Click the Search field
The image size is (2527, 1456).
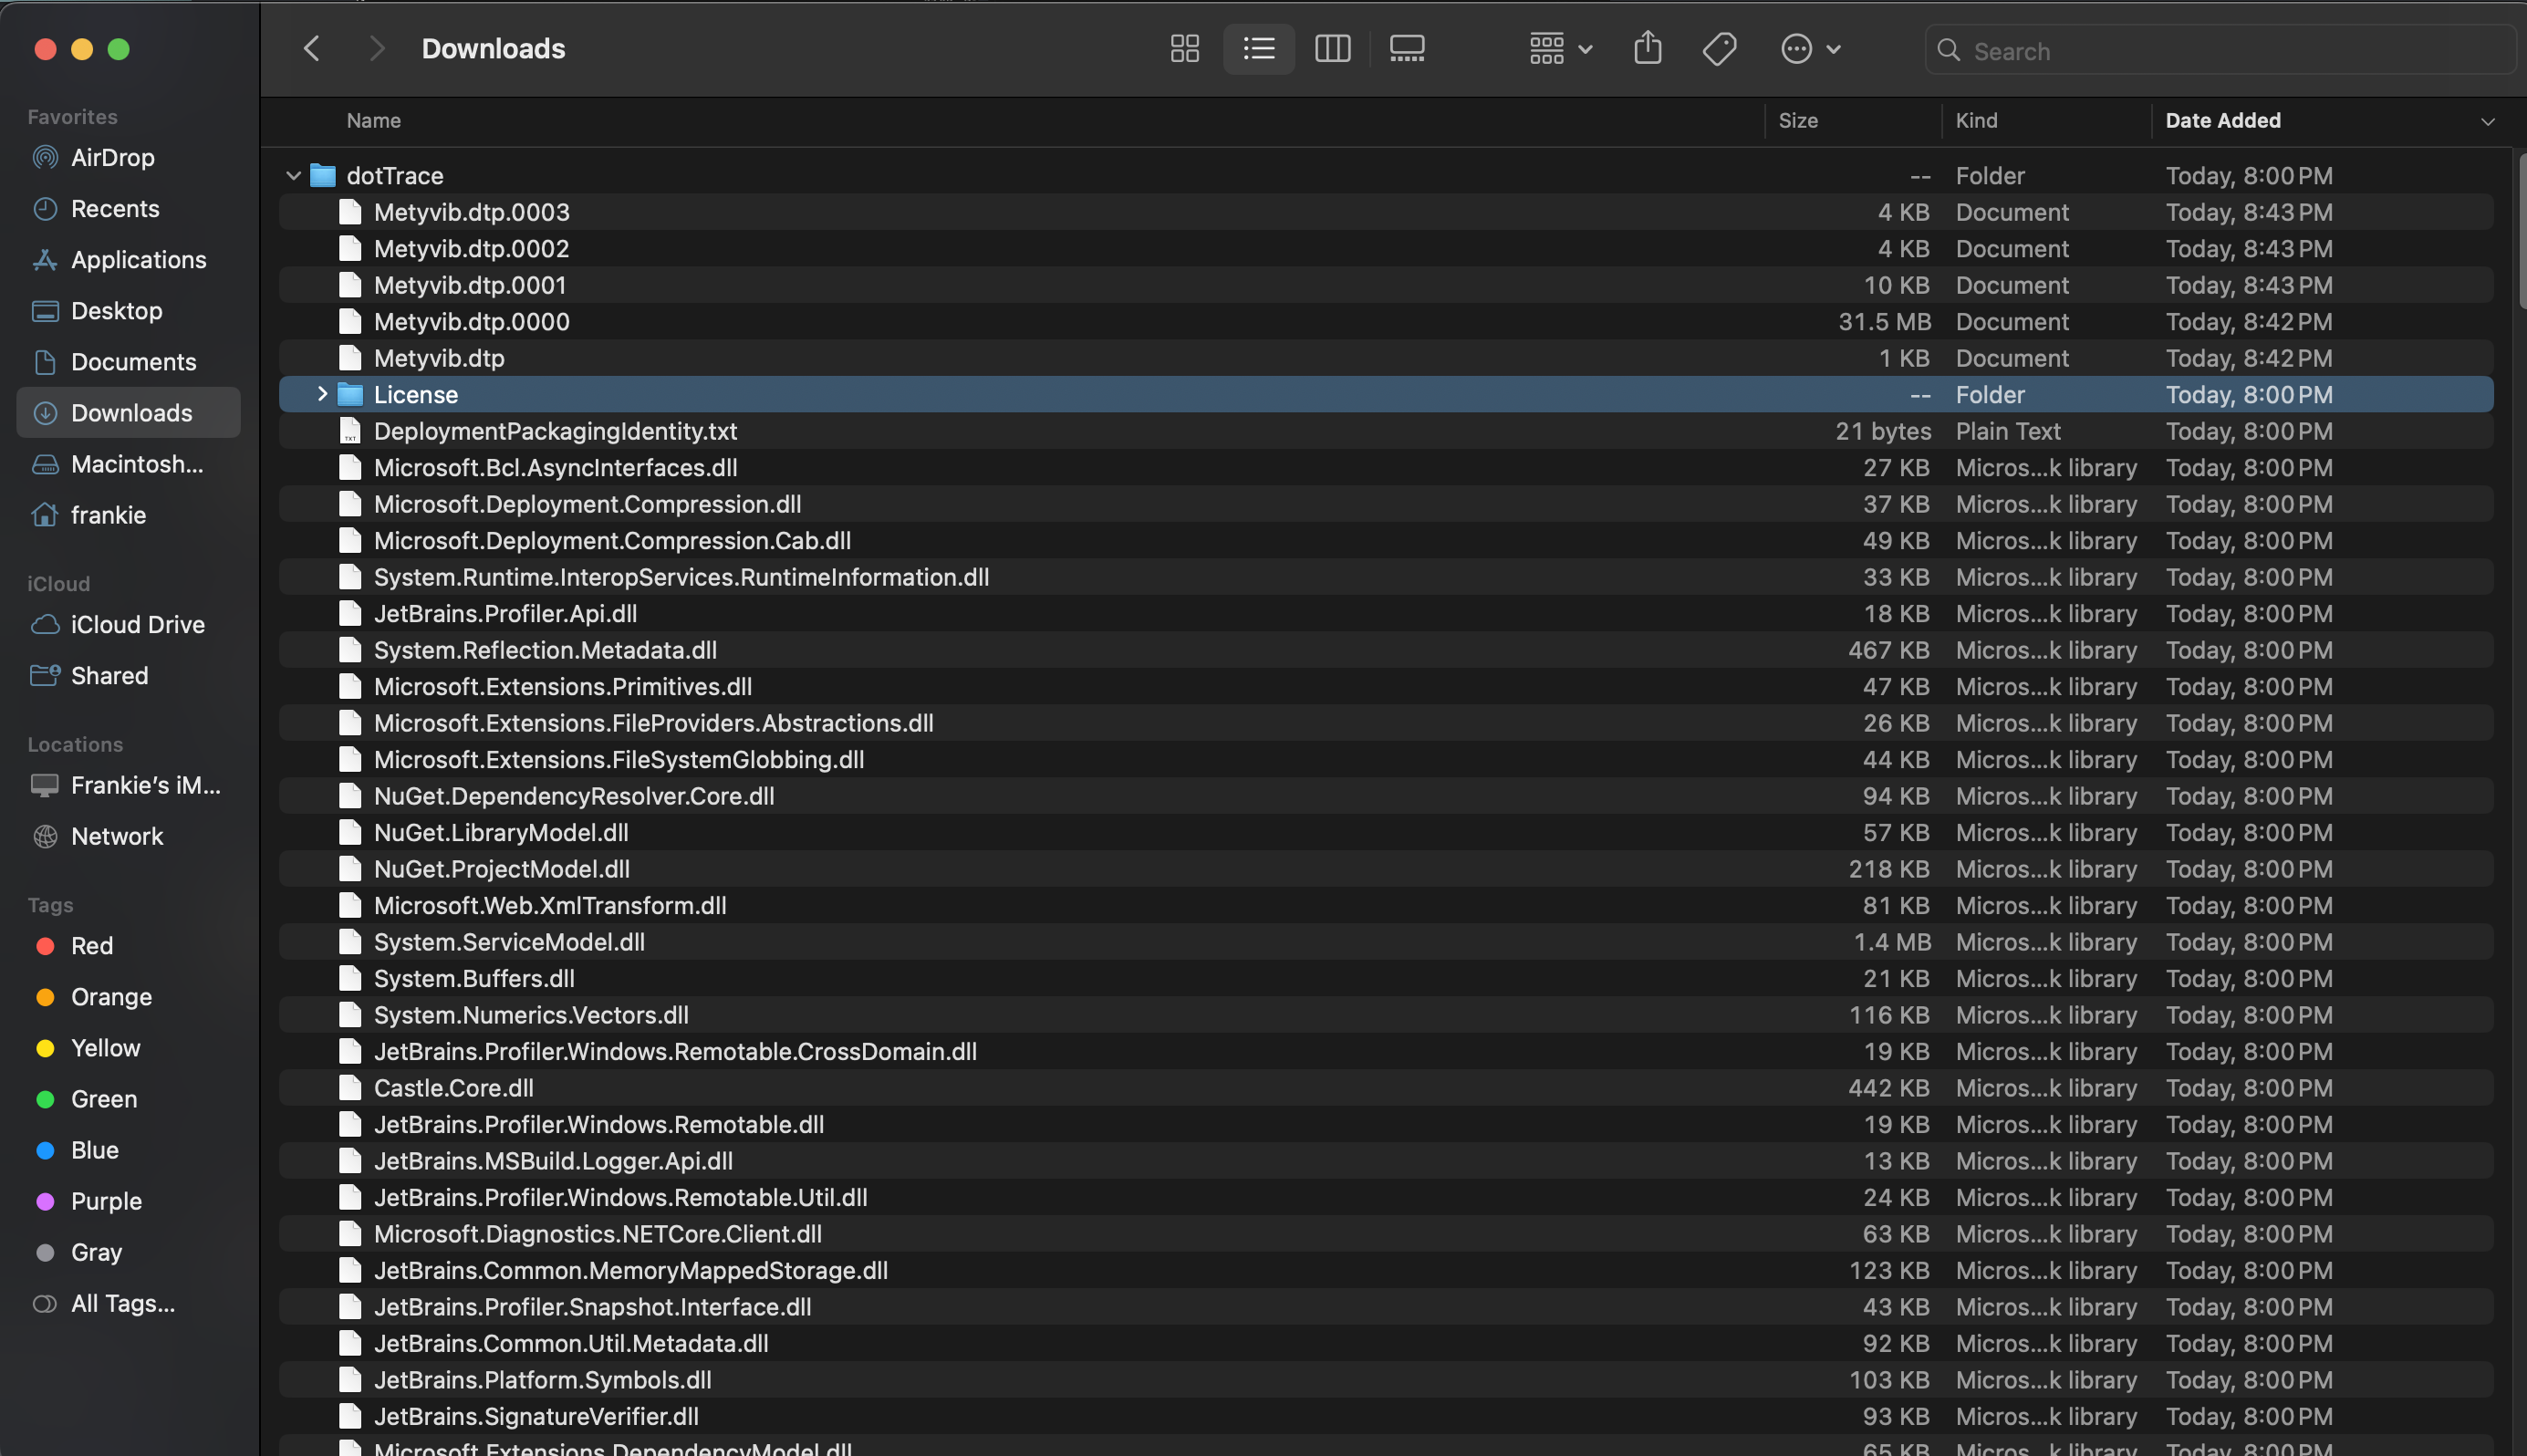[2220, 50]
